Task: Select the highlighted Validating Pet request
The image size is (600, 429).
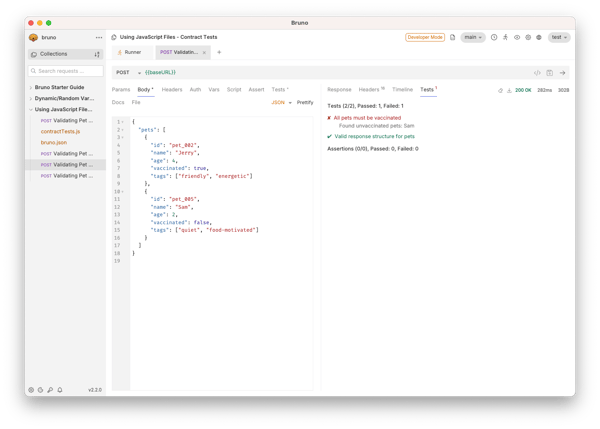Action: click(x=65, y=165)
